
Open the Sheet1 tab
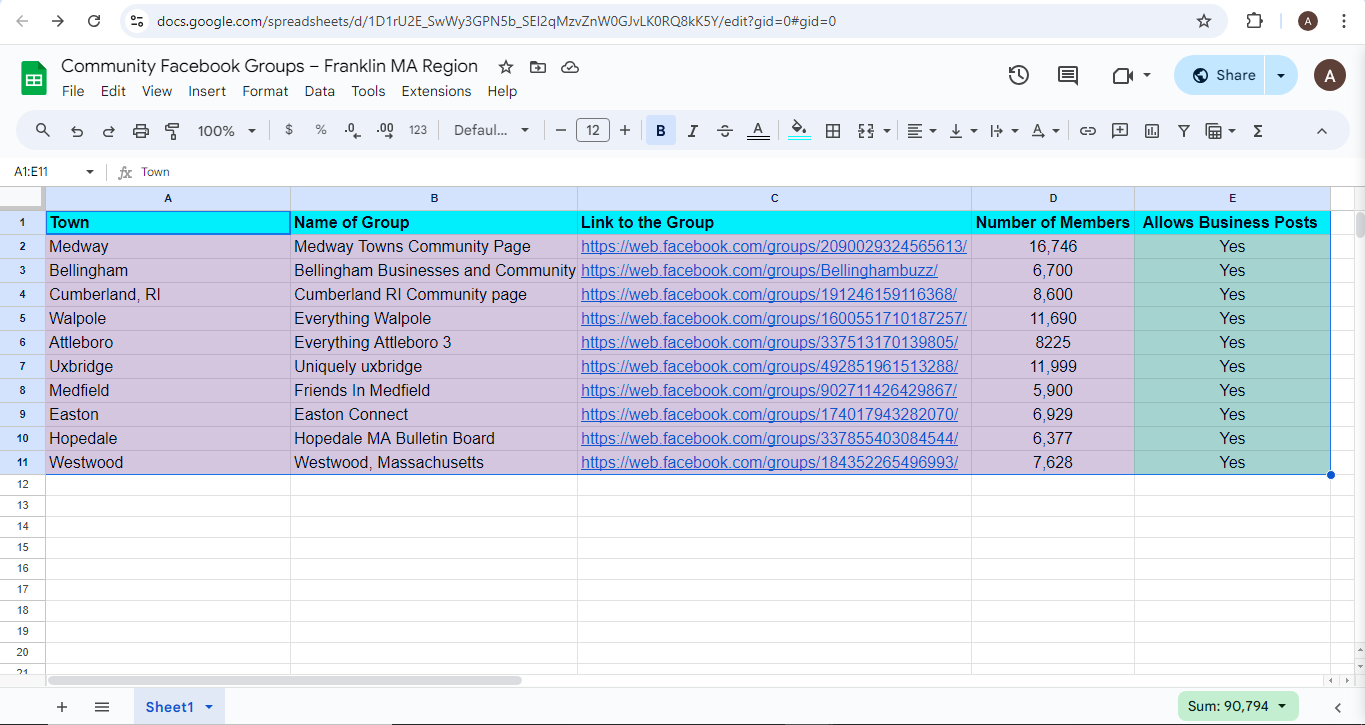(x=179, y=707)
